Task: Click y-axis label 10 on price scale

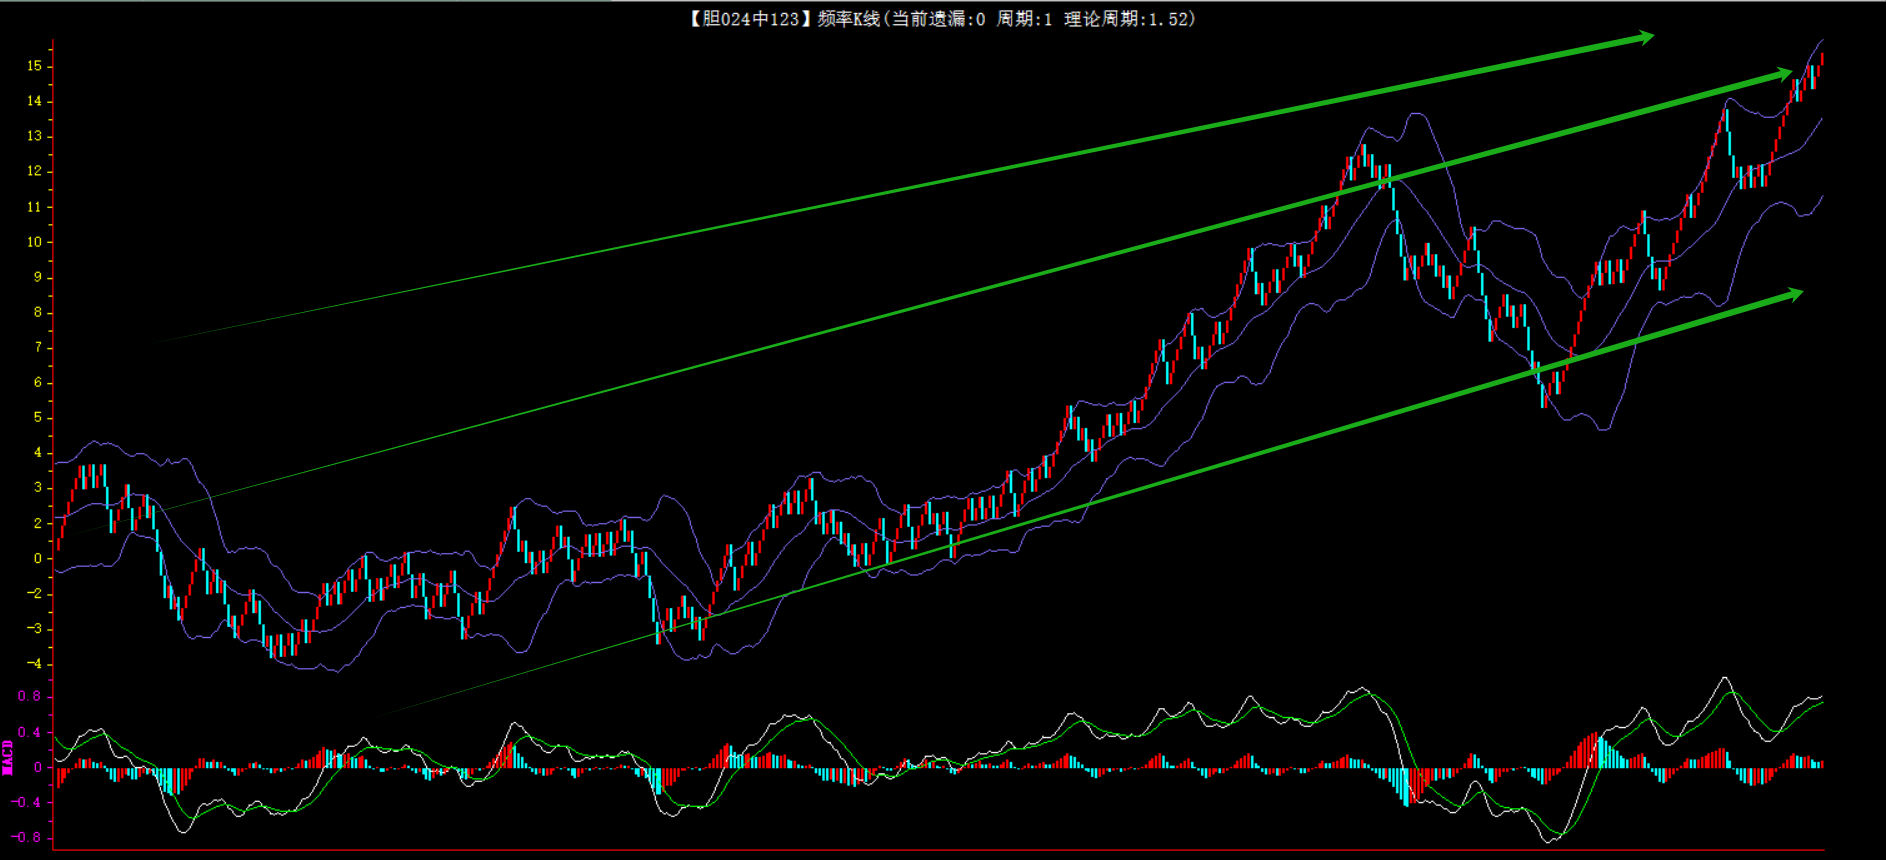Action: 35,242
